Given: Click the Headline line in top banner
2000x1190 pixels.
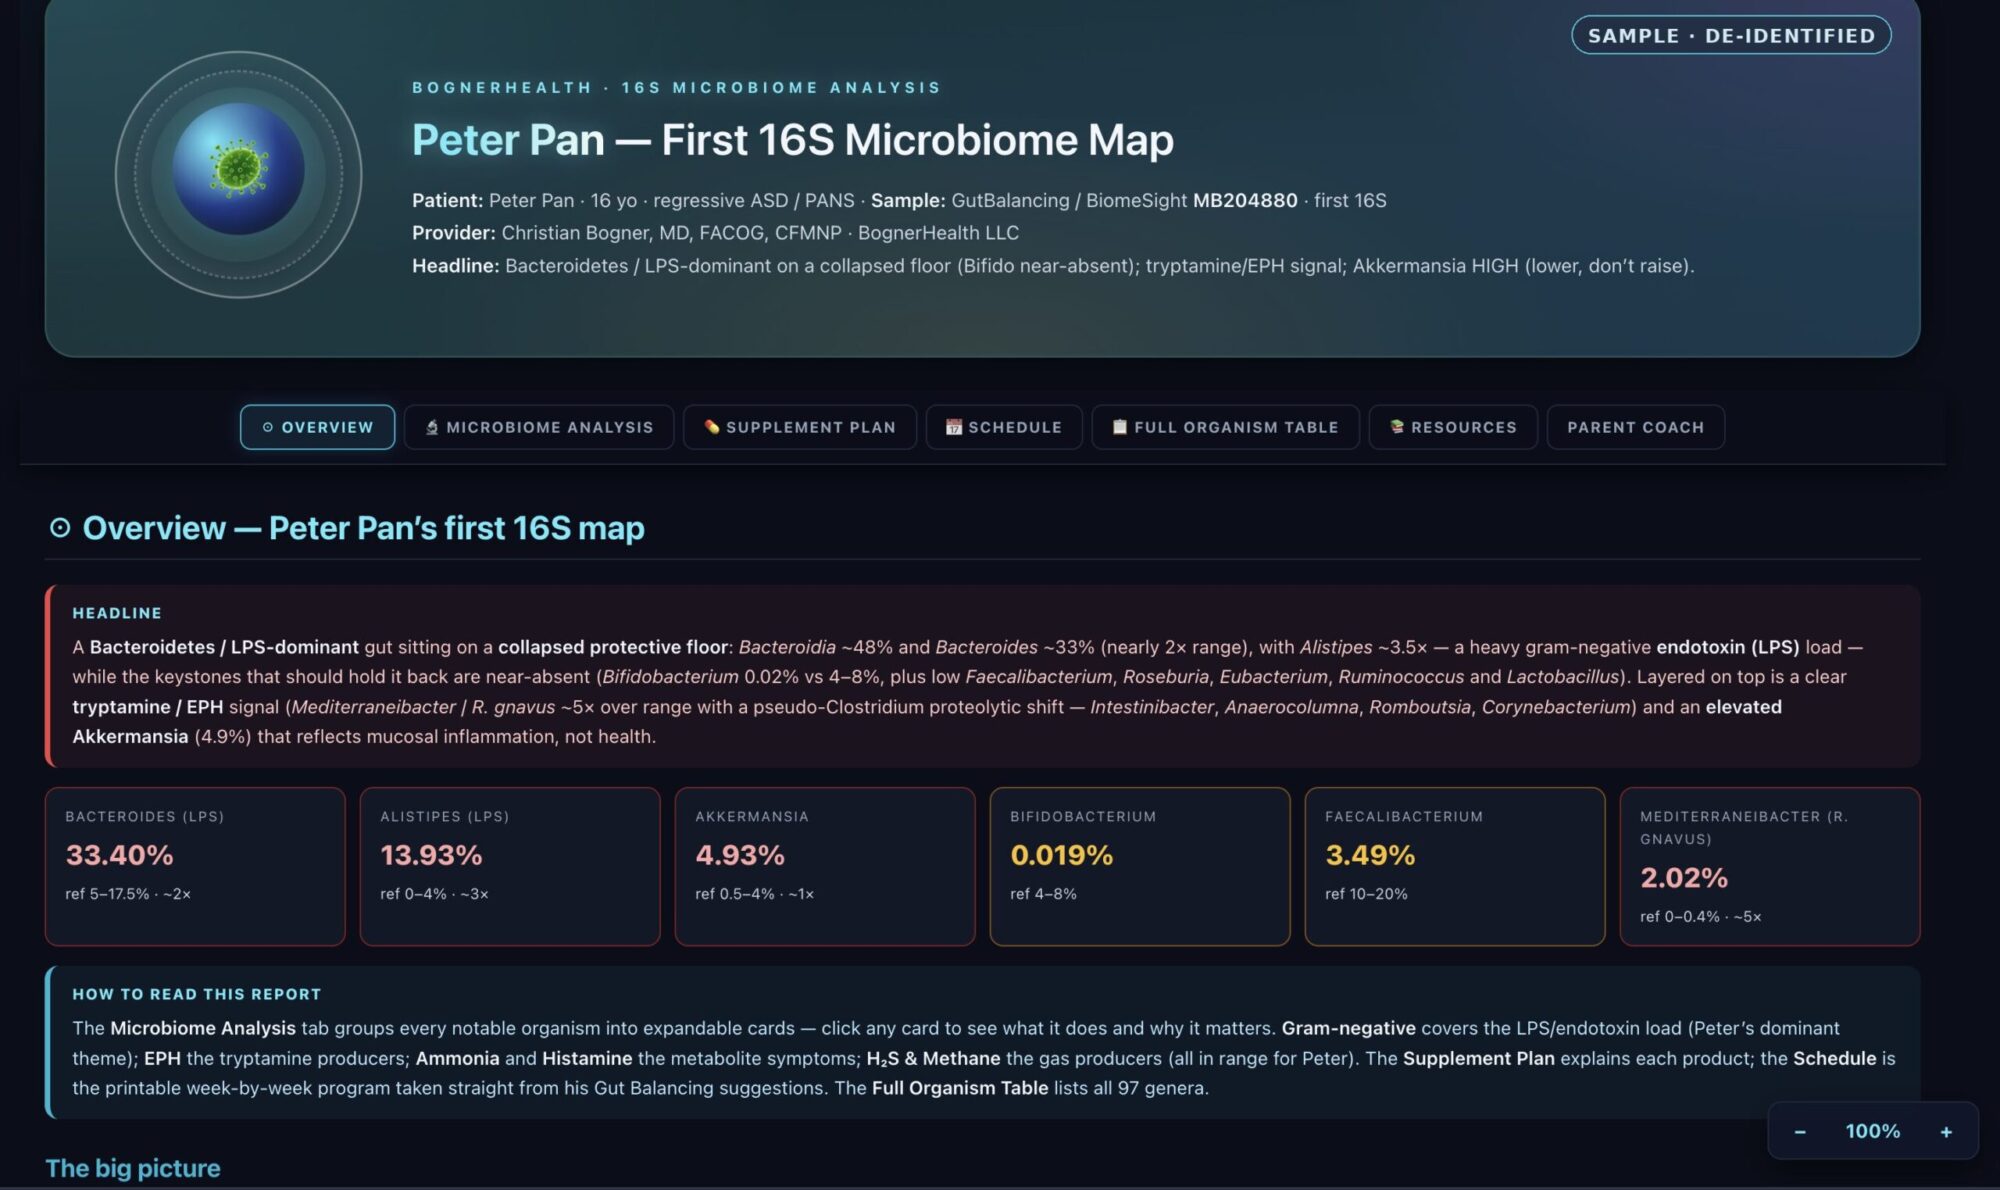Looking at the screenshot, I should (x=1053, y=266).
